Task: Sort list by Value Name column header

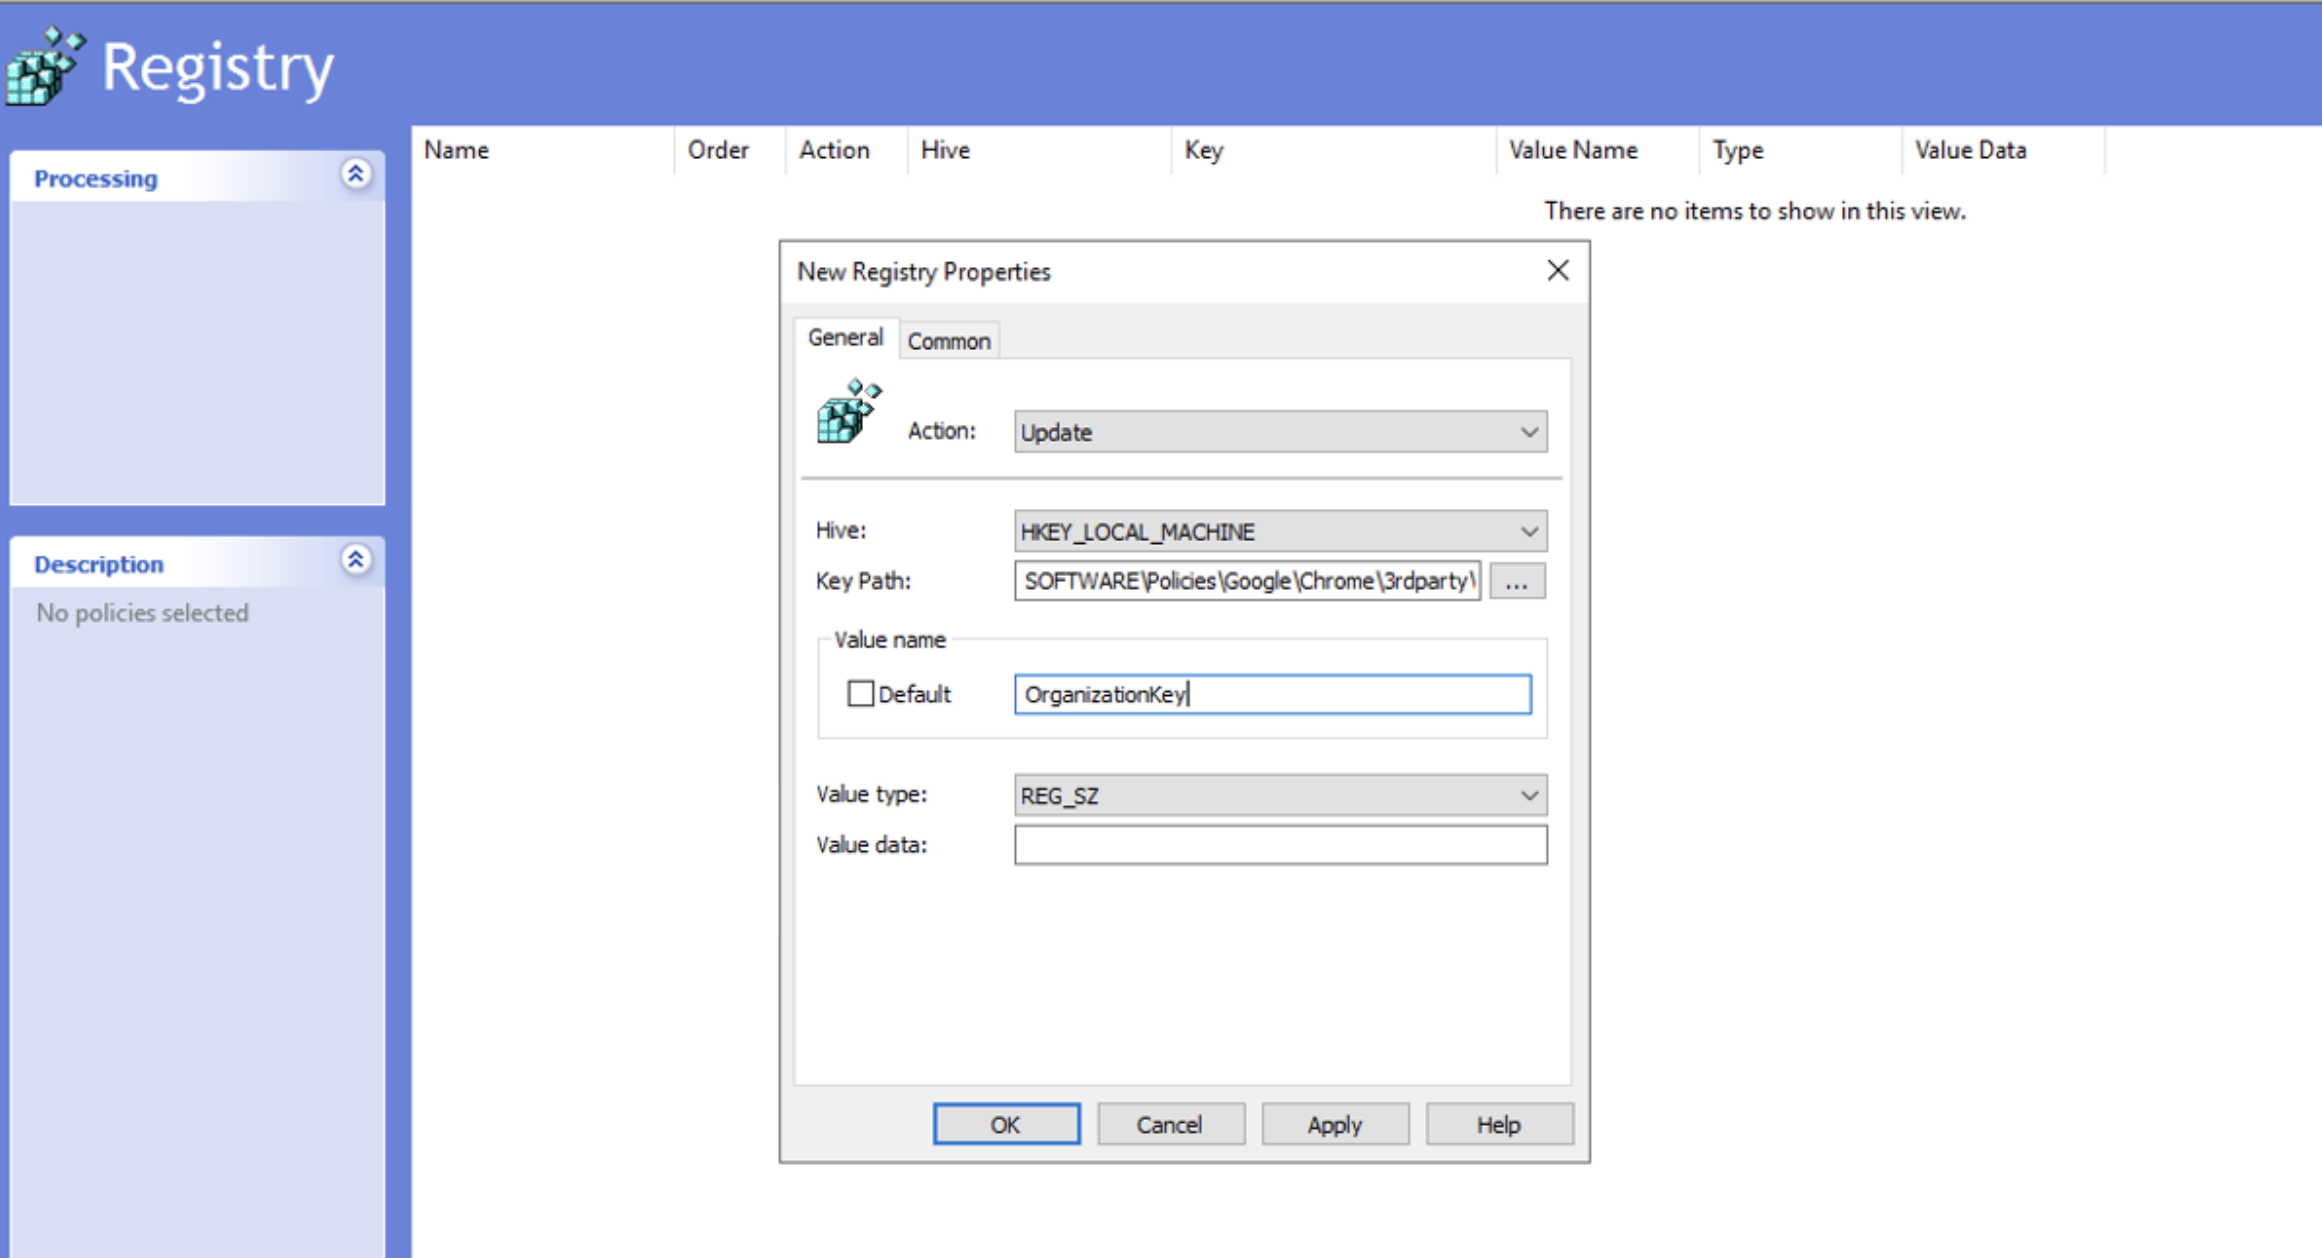Action: tap(1573, 150)
